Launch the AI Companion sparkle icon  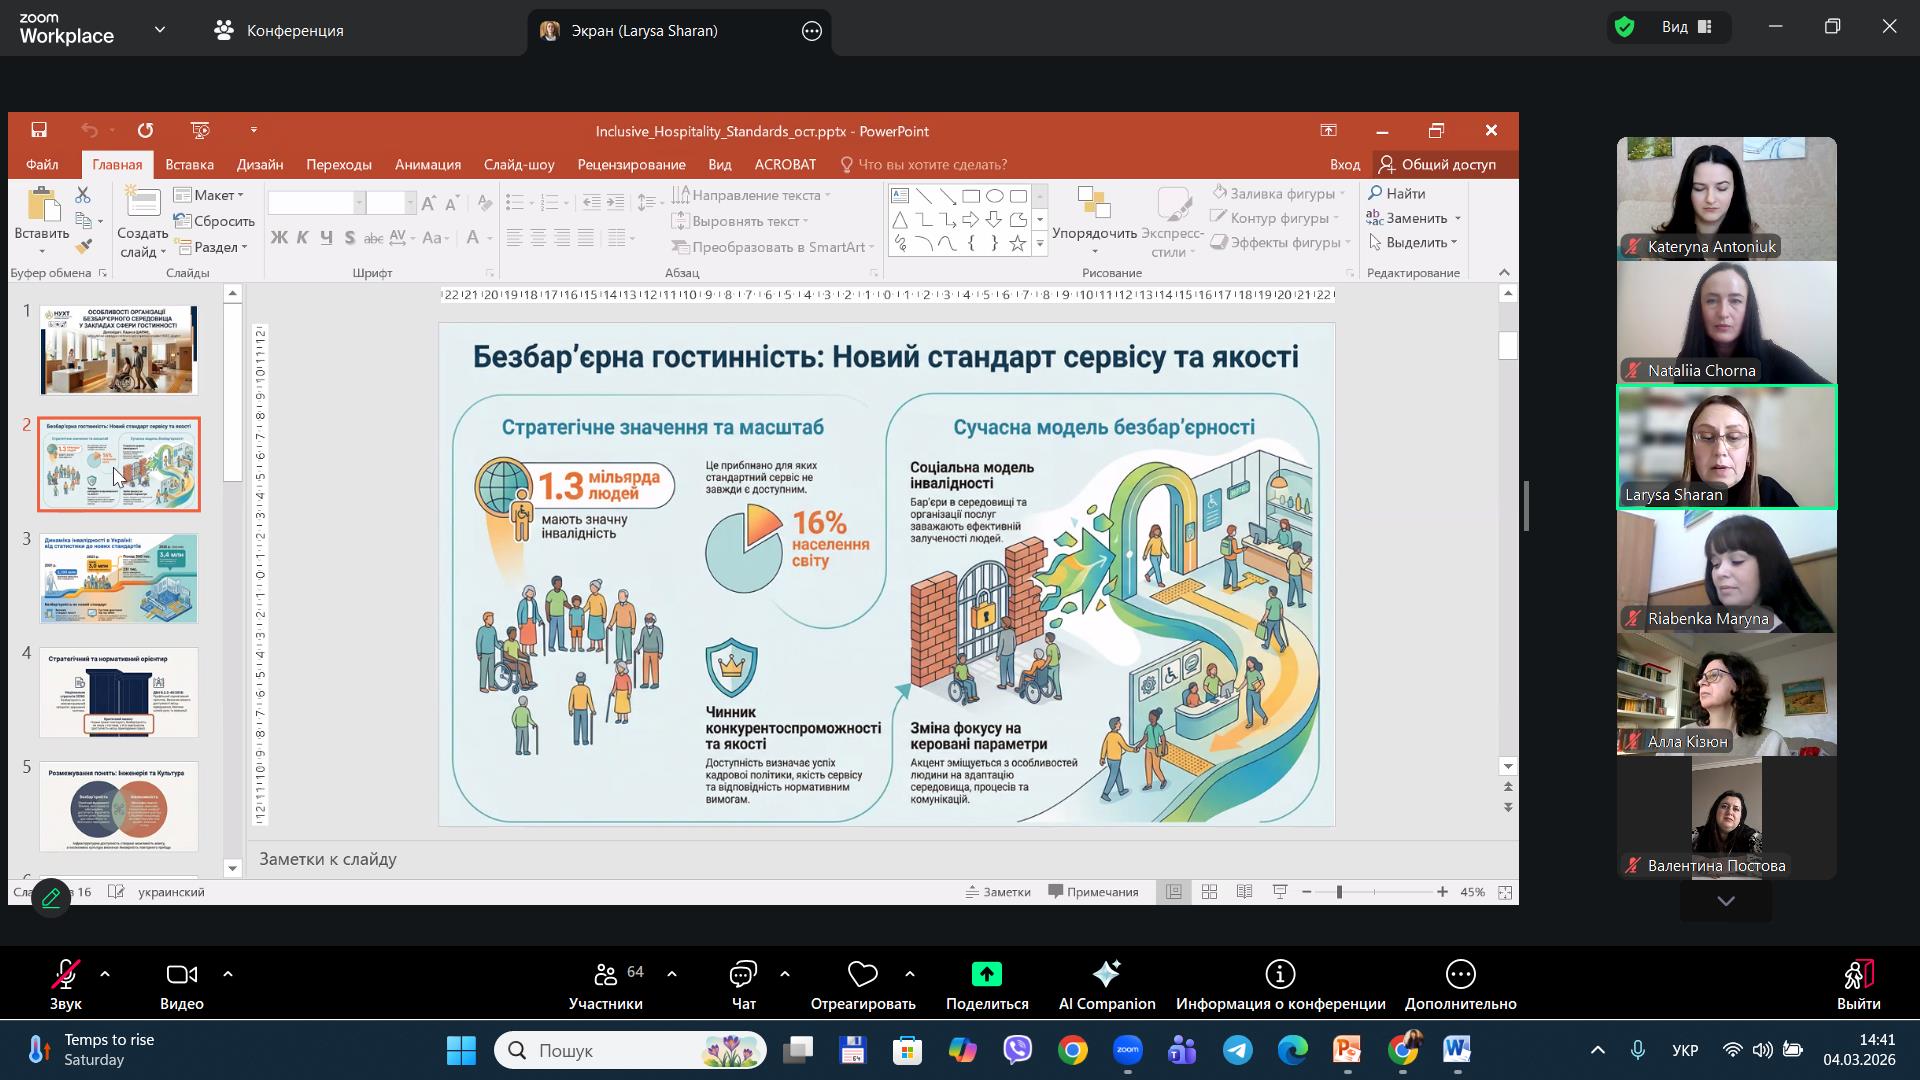[1106, 975]
